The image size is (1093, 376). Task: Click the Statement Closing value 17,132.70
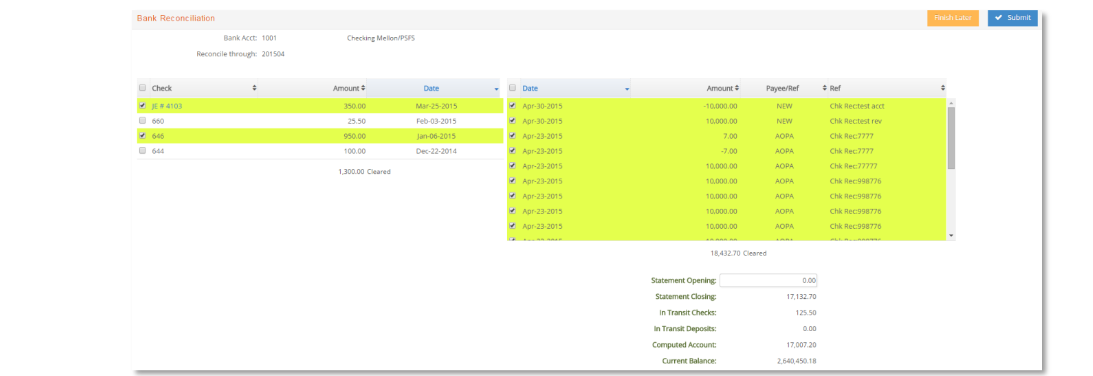point(801,296)
